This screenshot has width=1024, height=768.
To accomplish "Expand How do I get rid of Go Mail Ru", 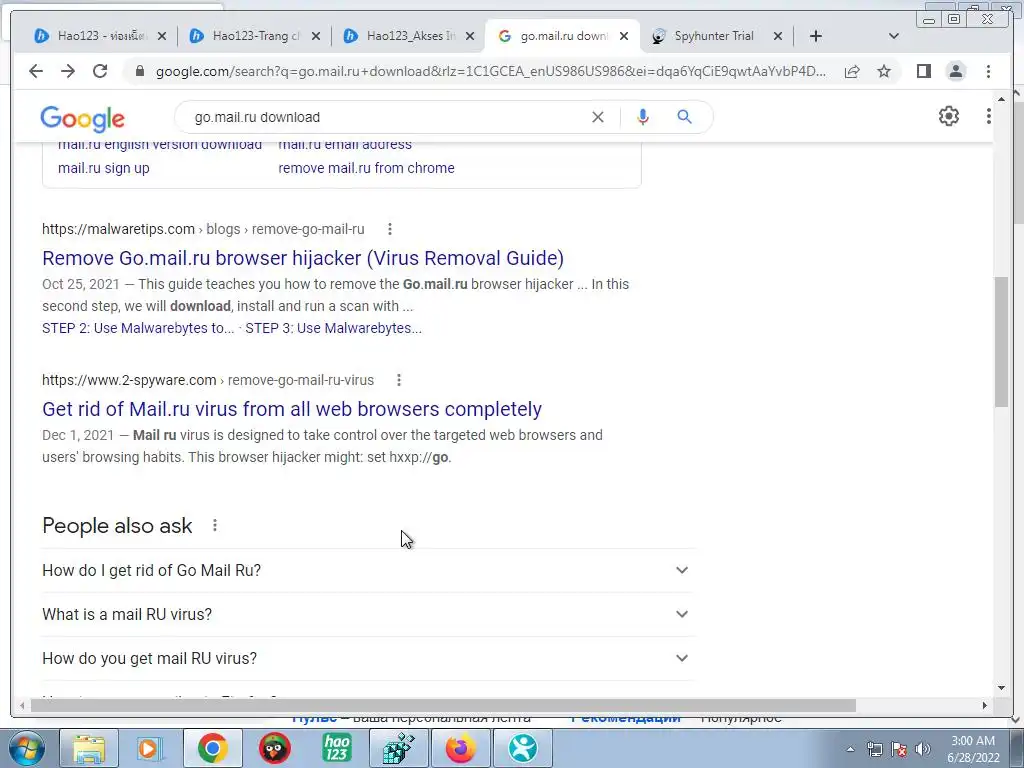I will [368, 570].
